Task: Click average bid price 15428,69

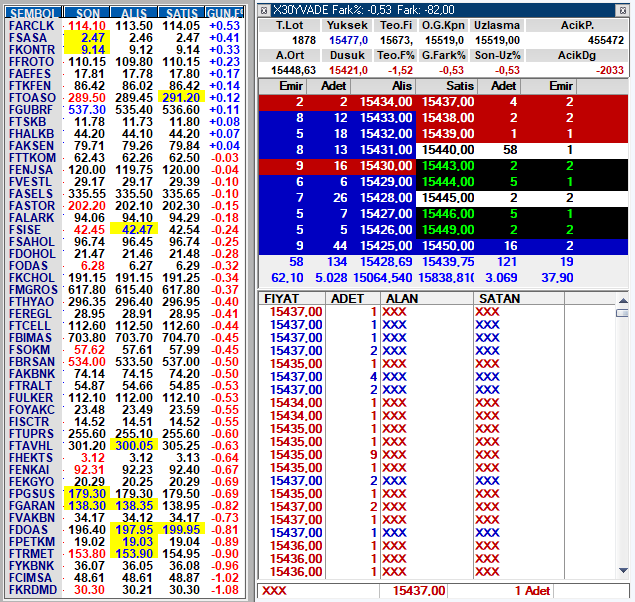Action: [x=386, y=262]
